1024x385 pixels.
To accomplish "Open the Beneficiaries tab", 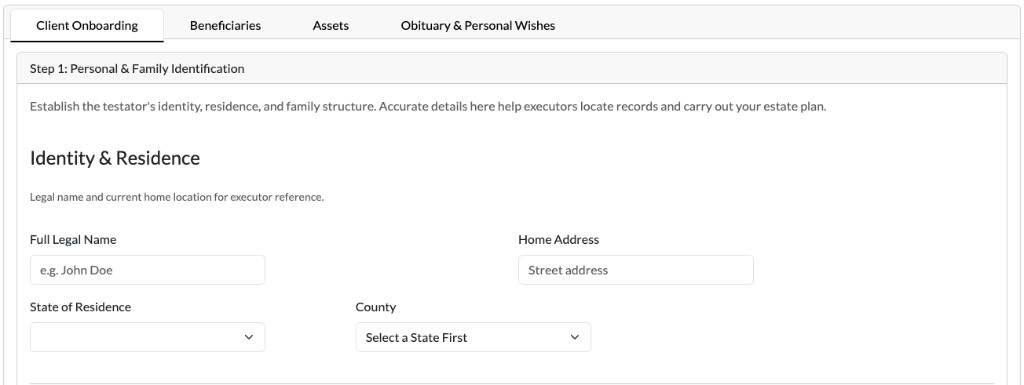I will tap(225, 26).
